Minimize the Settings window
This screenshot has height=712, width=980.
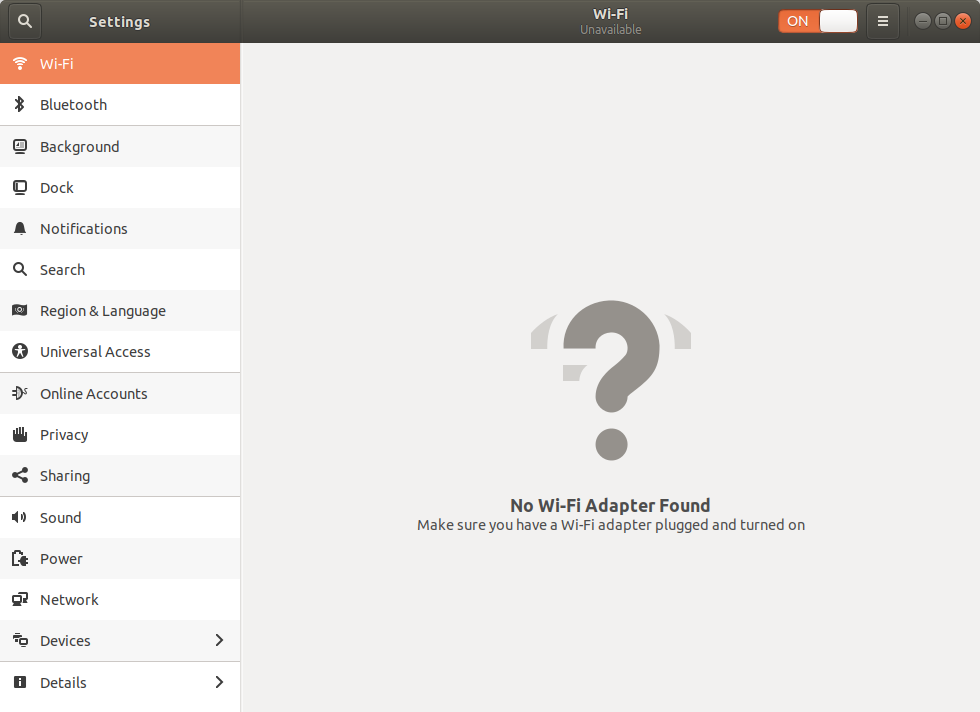click(922, 21)
